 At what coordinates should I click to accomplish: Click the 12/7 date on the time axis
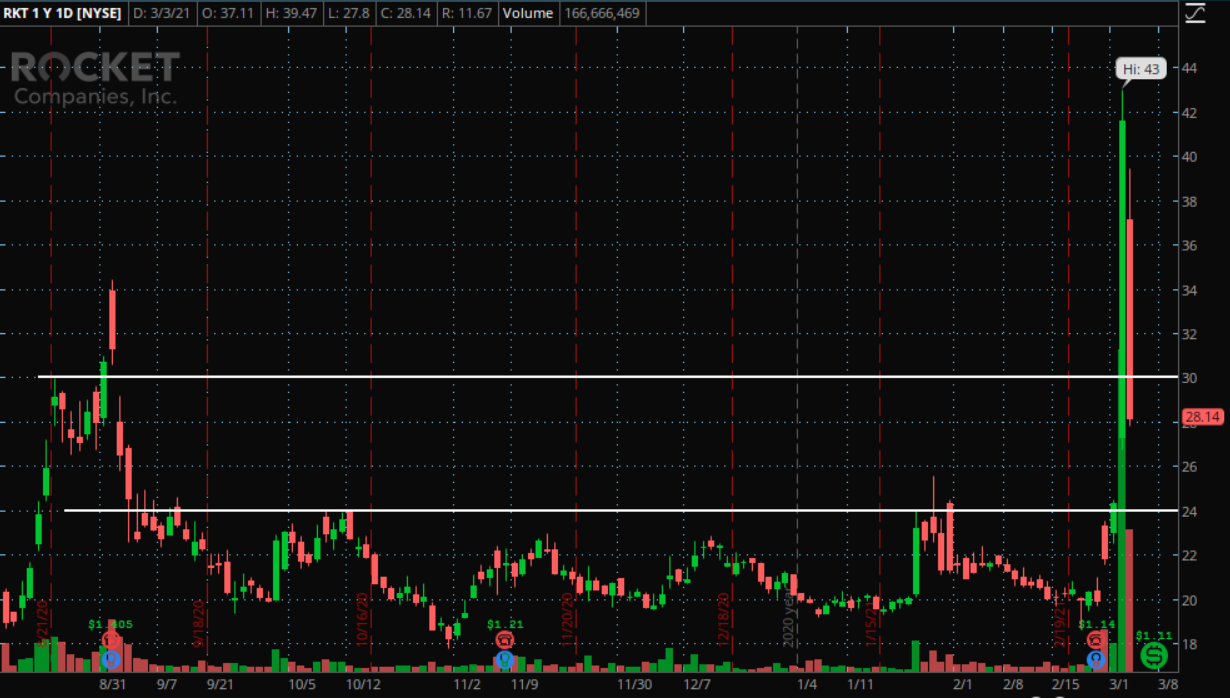pyautogui.click(x=697, y=684)
